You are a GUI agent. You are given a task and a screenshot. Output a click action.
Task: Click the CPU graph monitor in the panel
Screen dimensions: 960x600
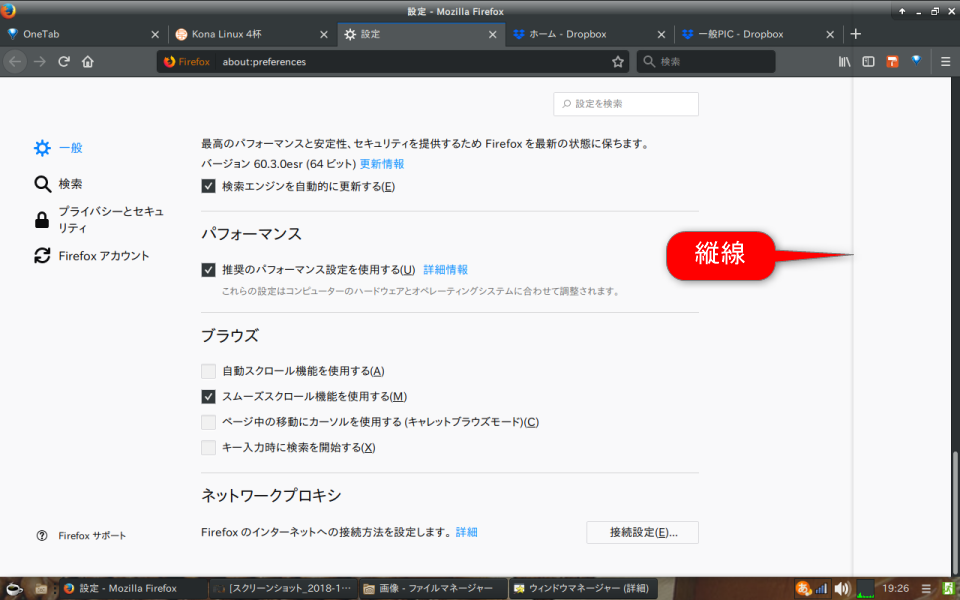865,589
